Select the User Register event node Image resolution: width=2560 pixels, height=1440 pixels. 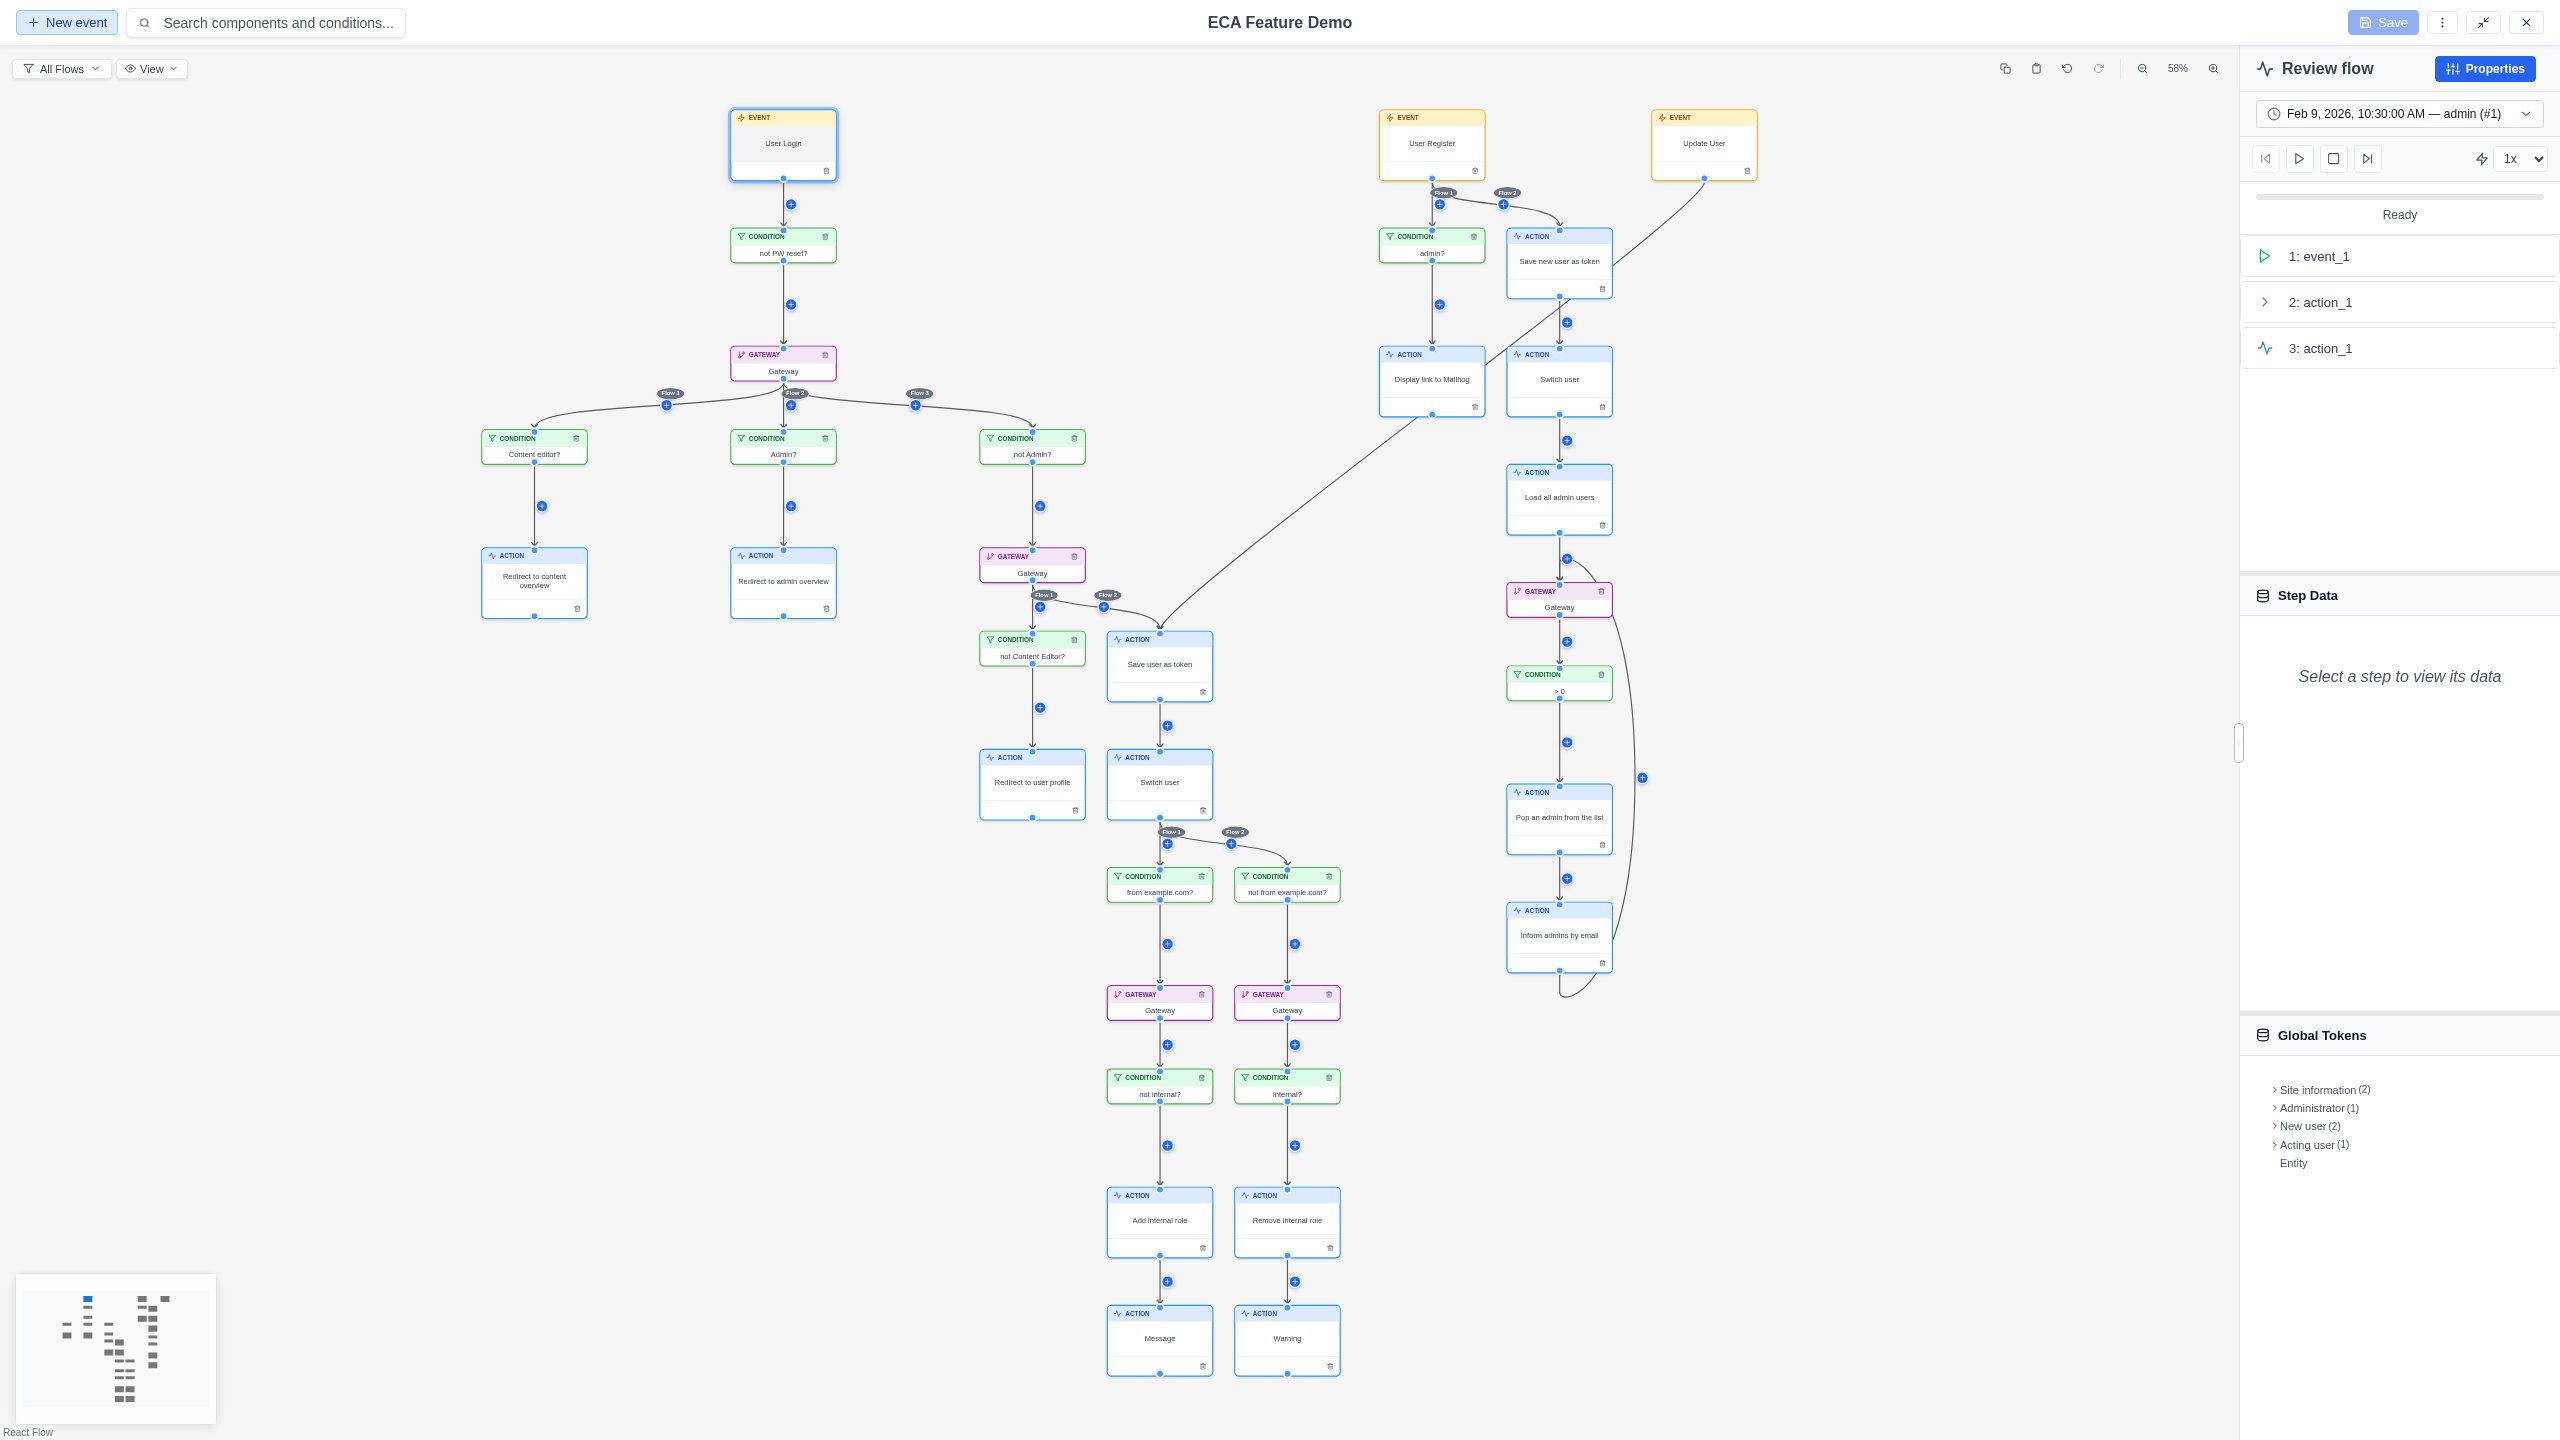click(x=1432, y=145)
